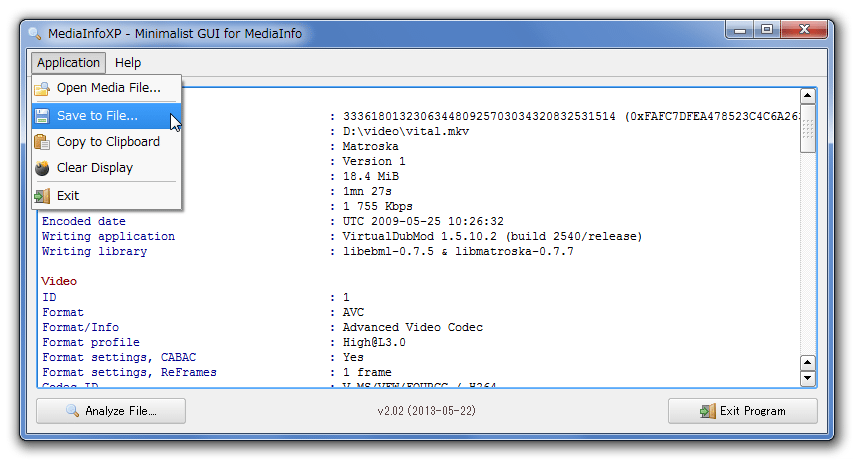Click the 1mn 27s duration value
Image resolution: width=857 pixels, height=463 pixels.
pos(367,191)
